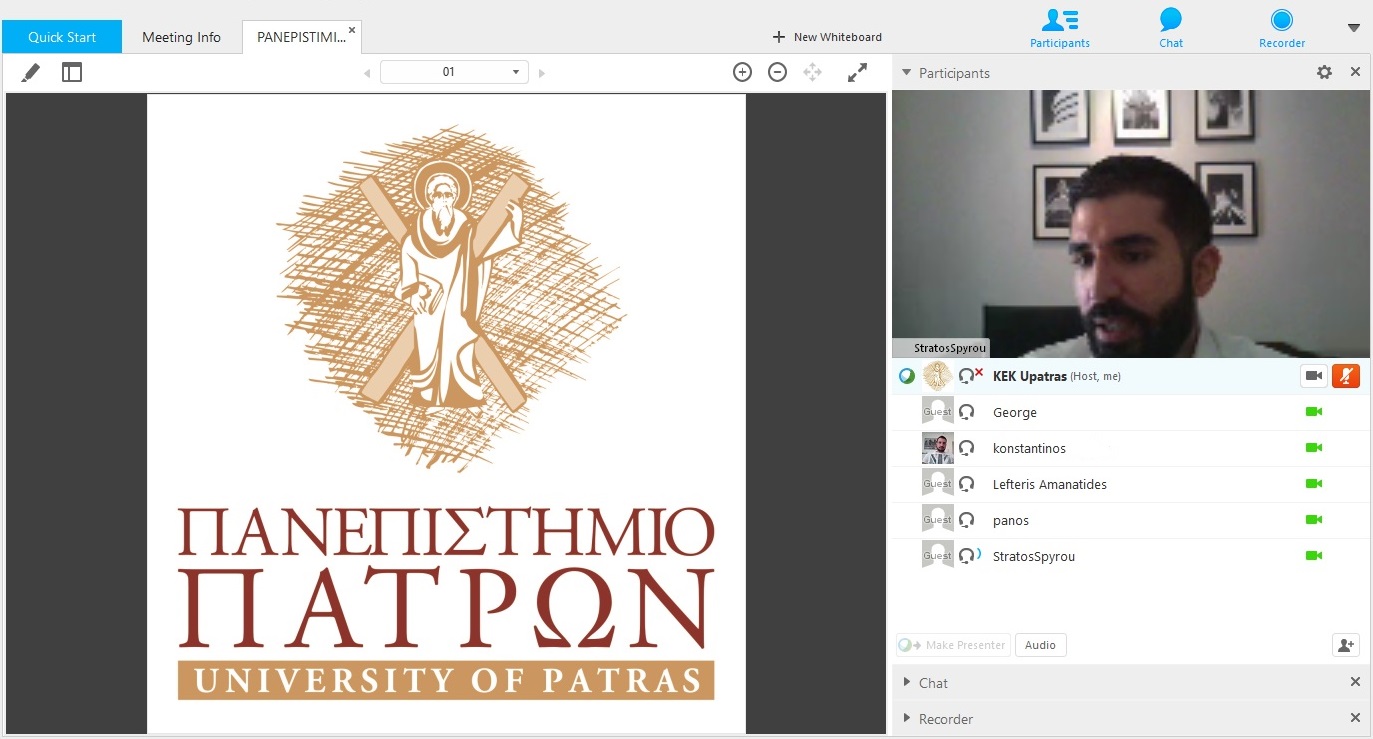Click panos's guest avatar

[938, 520]
